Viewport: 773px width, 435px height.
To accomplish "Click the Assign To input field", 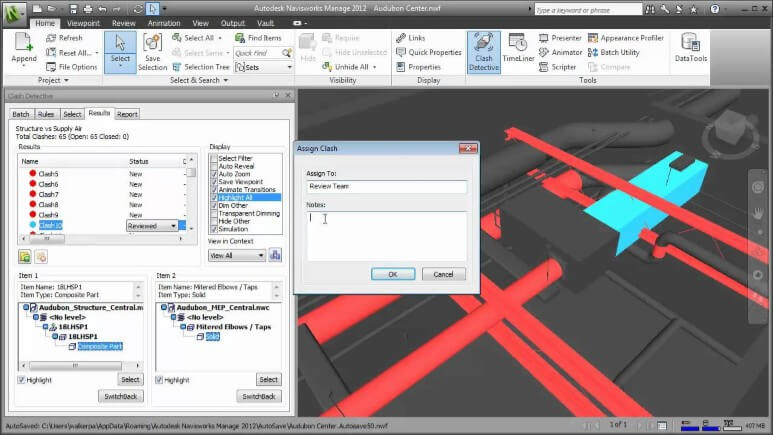I will pyautogui.click(x=386, y=186).
